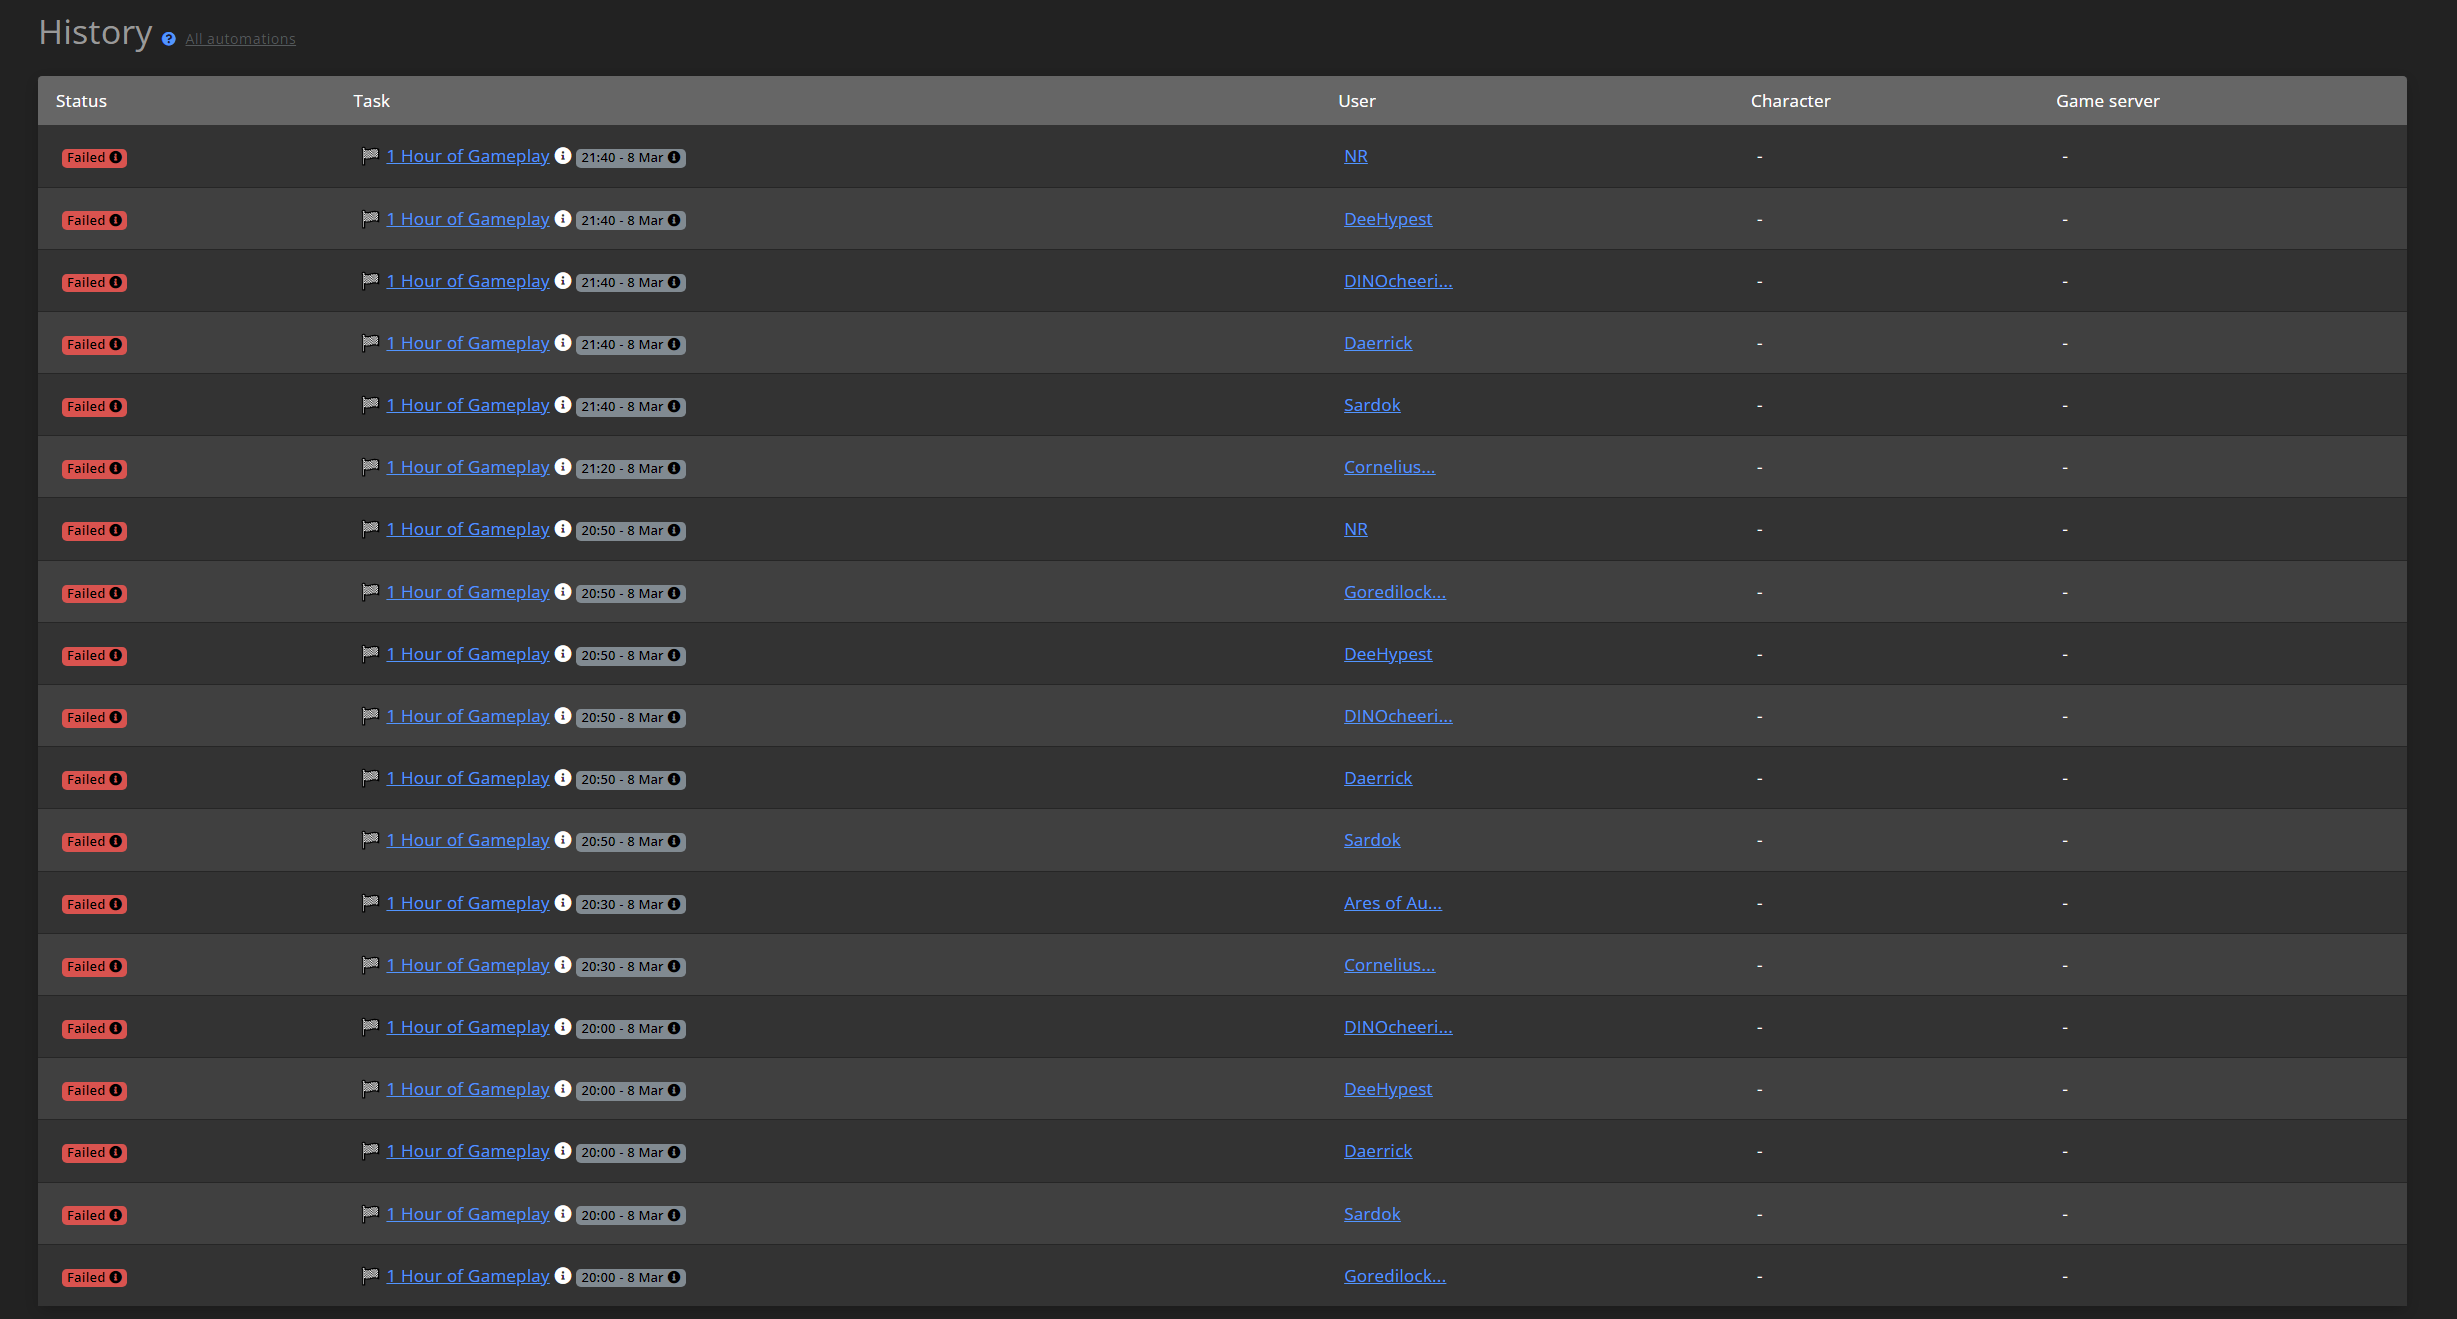Click the Status column header

click(81, 100)
